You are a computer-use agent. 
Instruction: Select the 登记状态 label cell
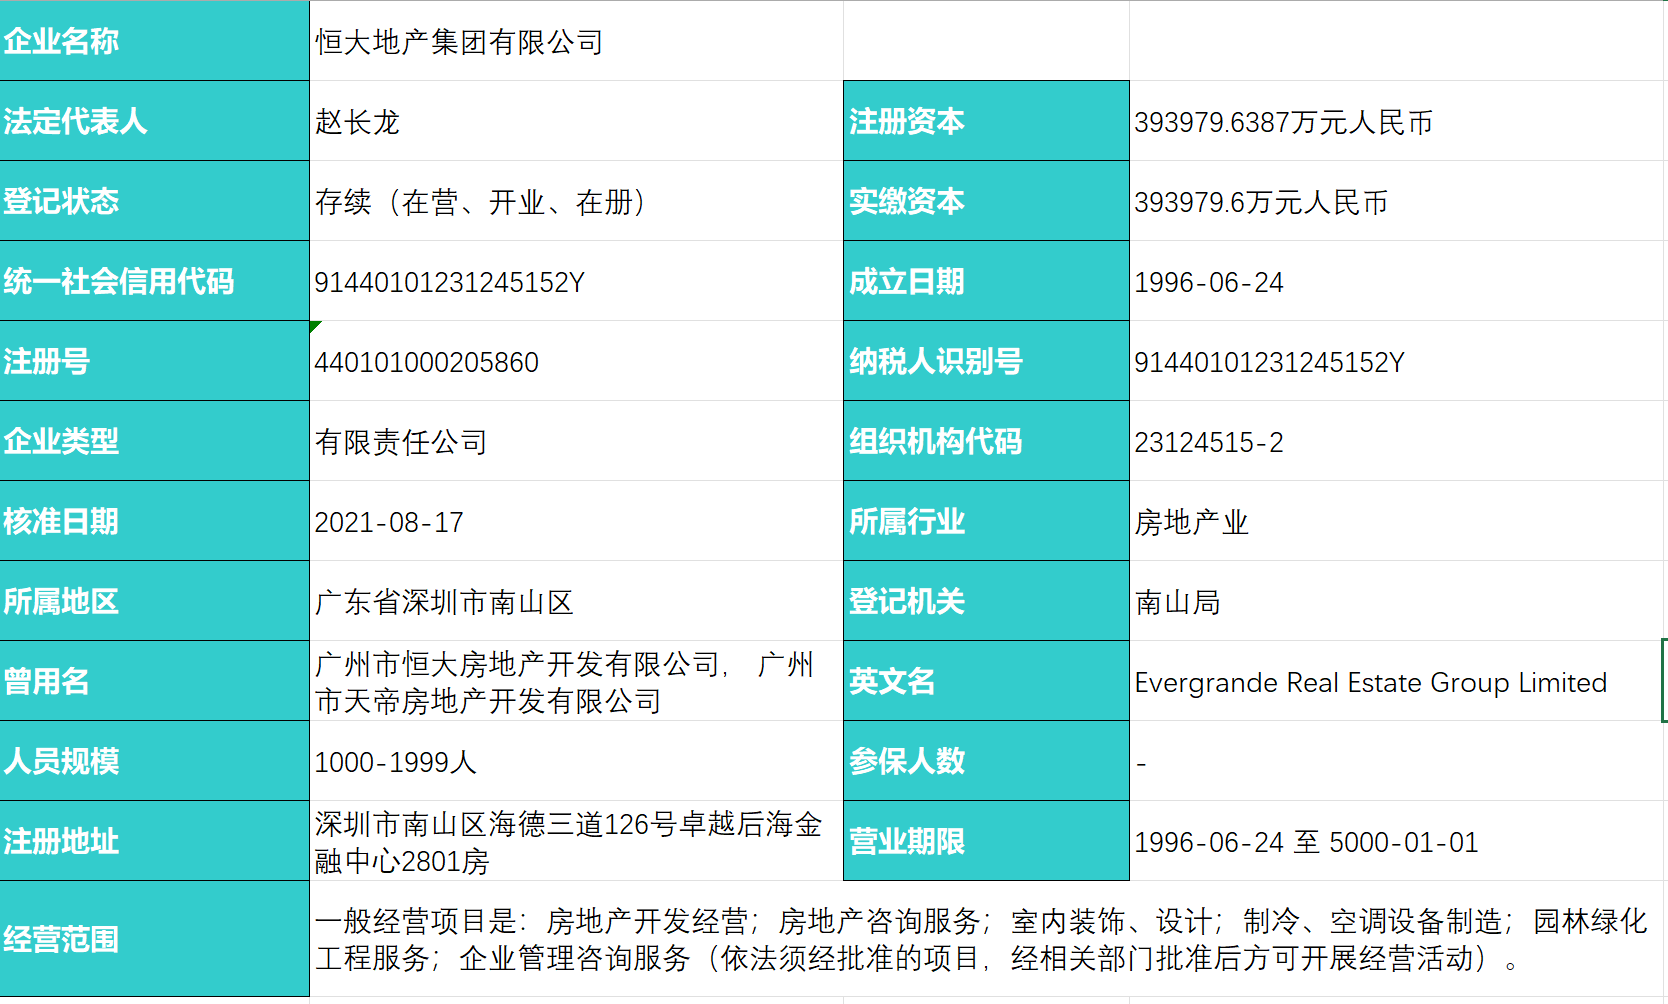point(154,201)
